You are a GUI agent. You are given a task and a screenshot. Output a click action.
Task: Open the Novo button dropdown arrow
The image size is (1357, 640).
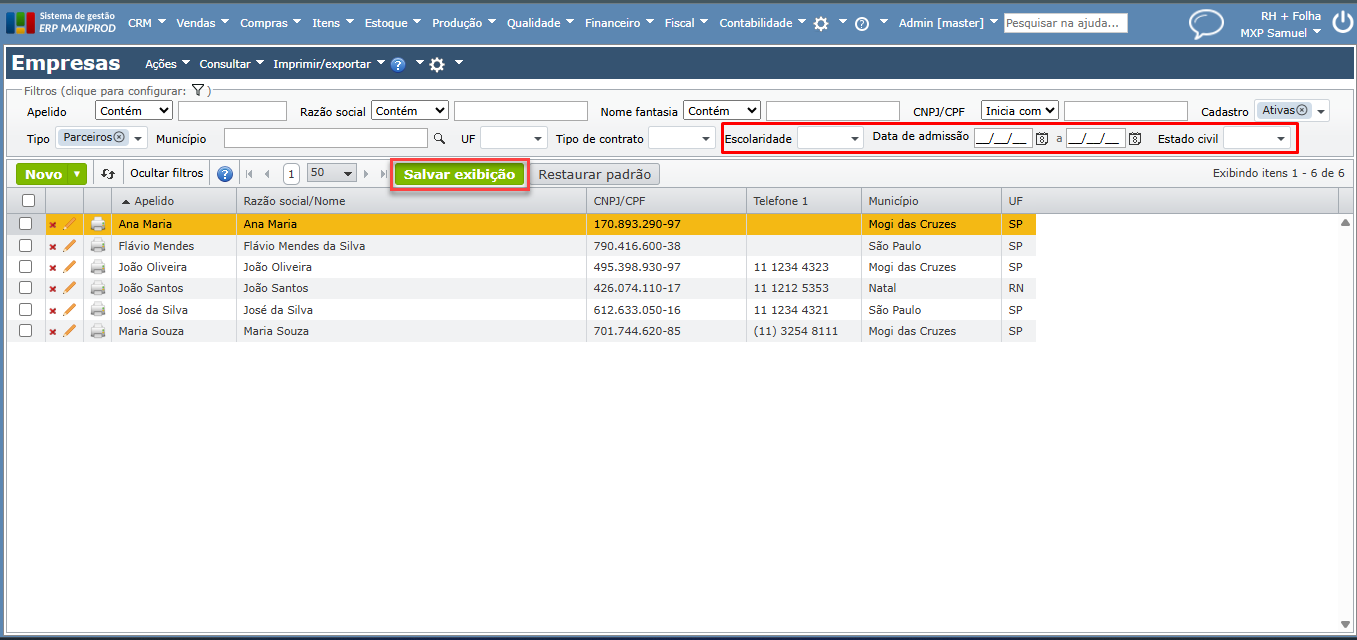pos(78,174)
